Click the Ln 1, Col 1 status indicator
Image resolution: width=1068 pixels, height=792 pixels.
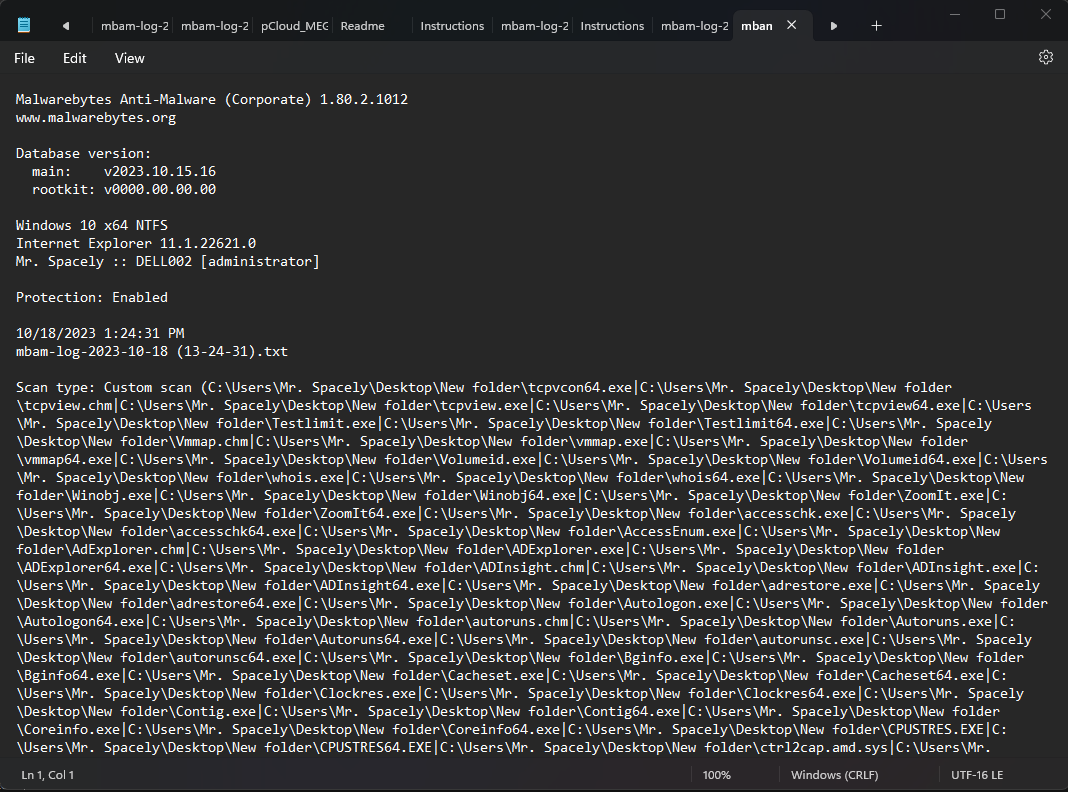point(48,775)
